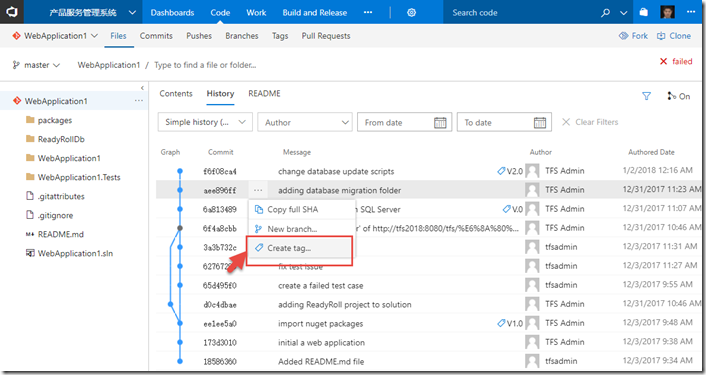The width and height of the screenshot is (706, 375).
Task: Expand the search options chevron
Action: [x=624, y=13]
